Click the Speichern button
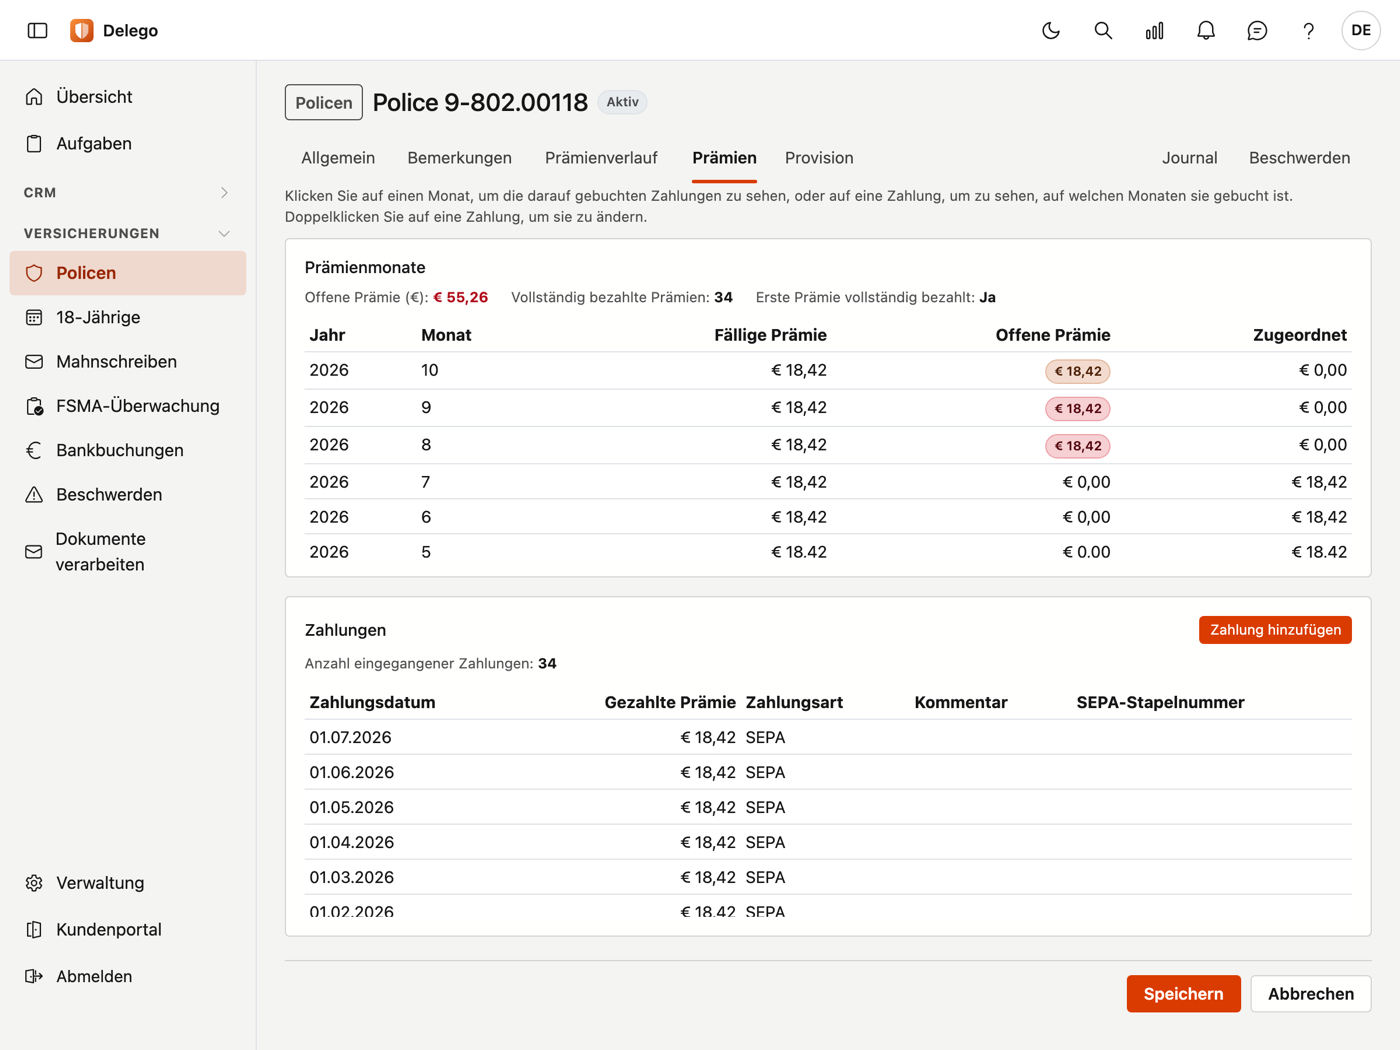Viewport: 1400px width, 1050px height. 1183,994
